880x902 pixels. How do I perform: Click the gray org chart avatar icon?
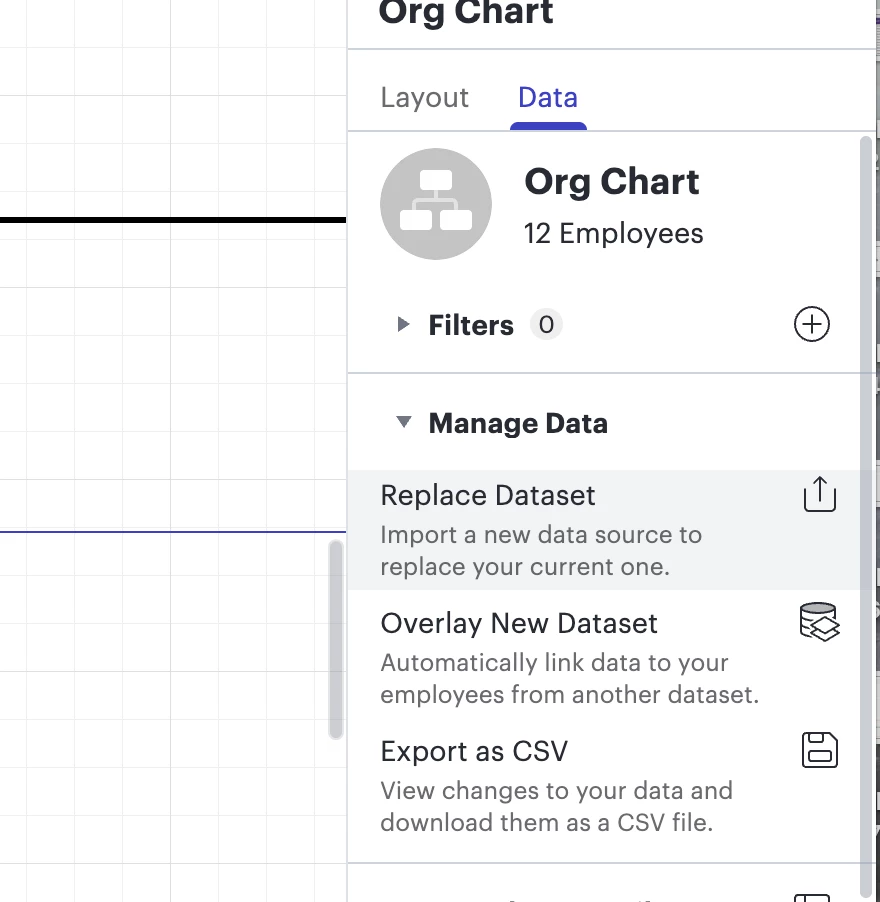[x=436, y=204]
